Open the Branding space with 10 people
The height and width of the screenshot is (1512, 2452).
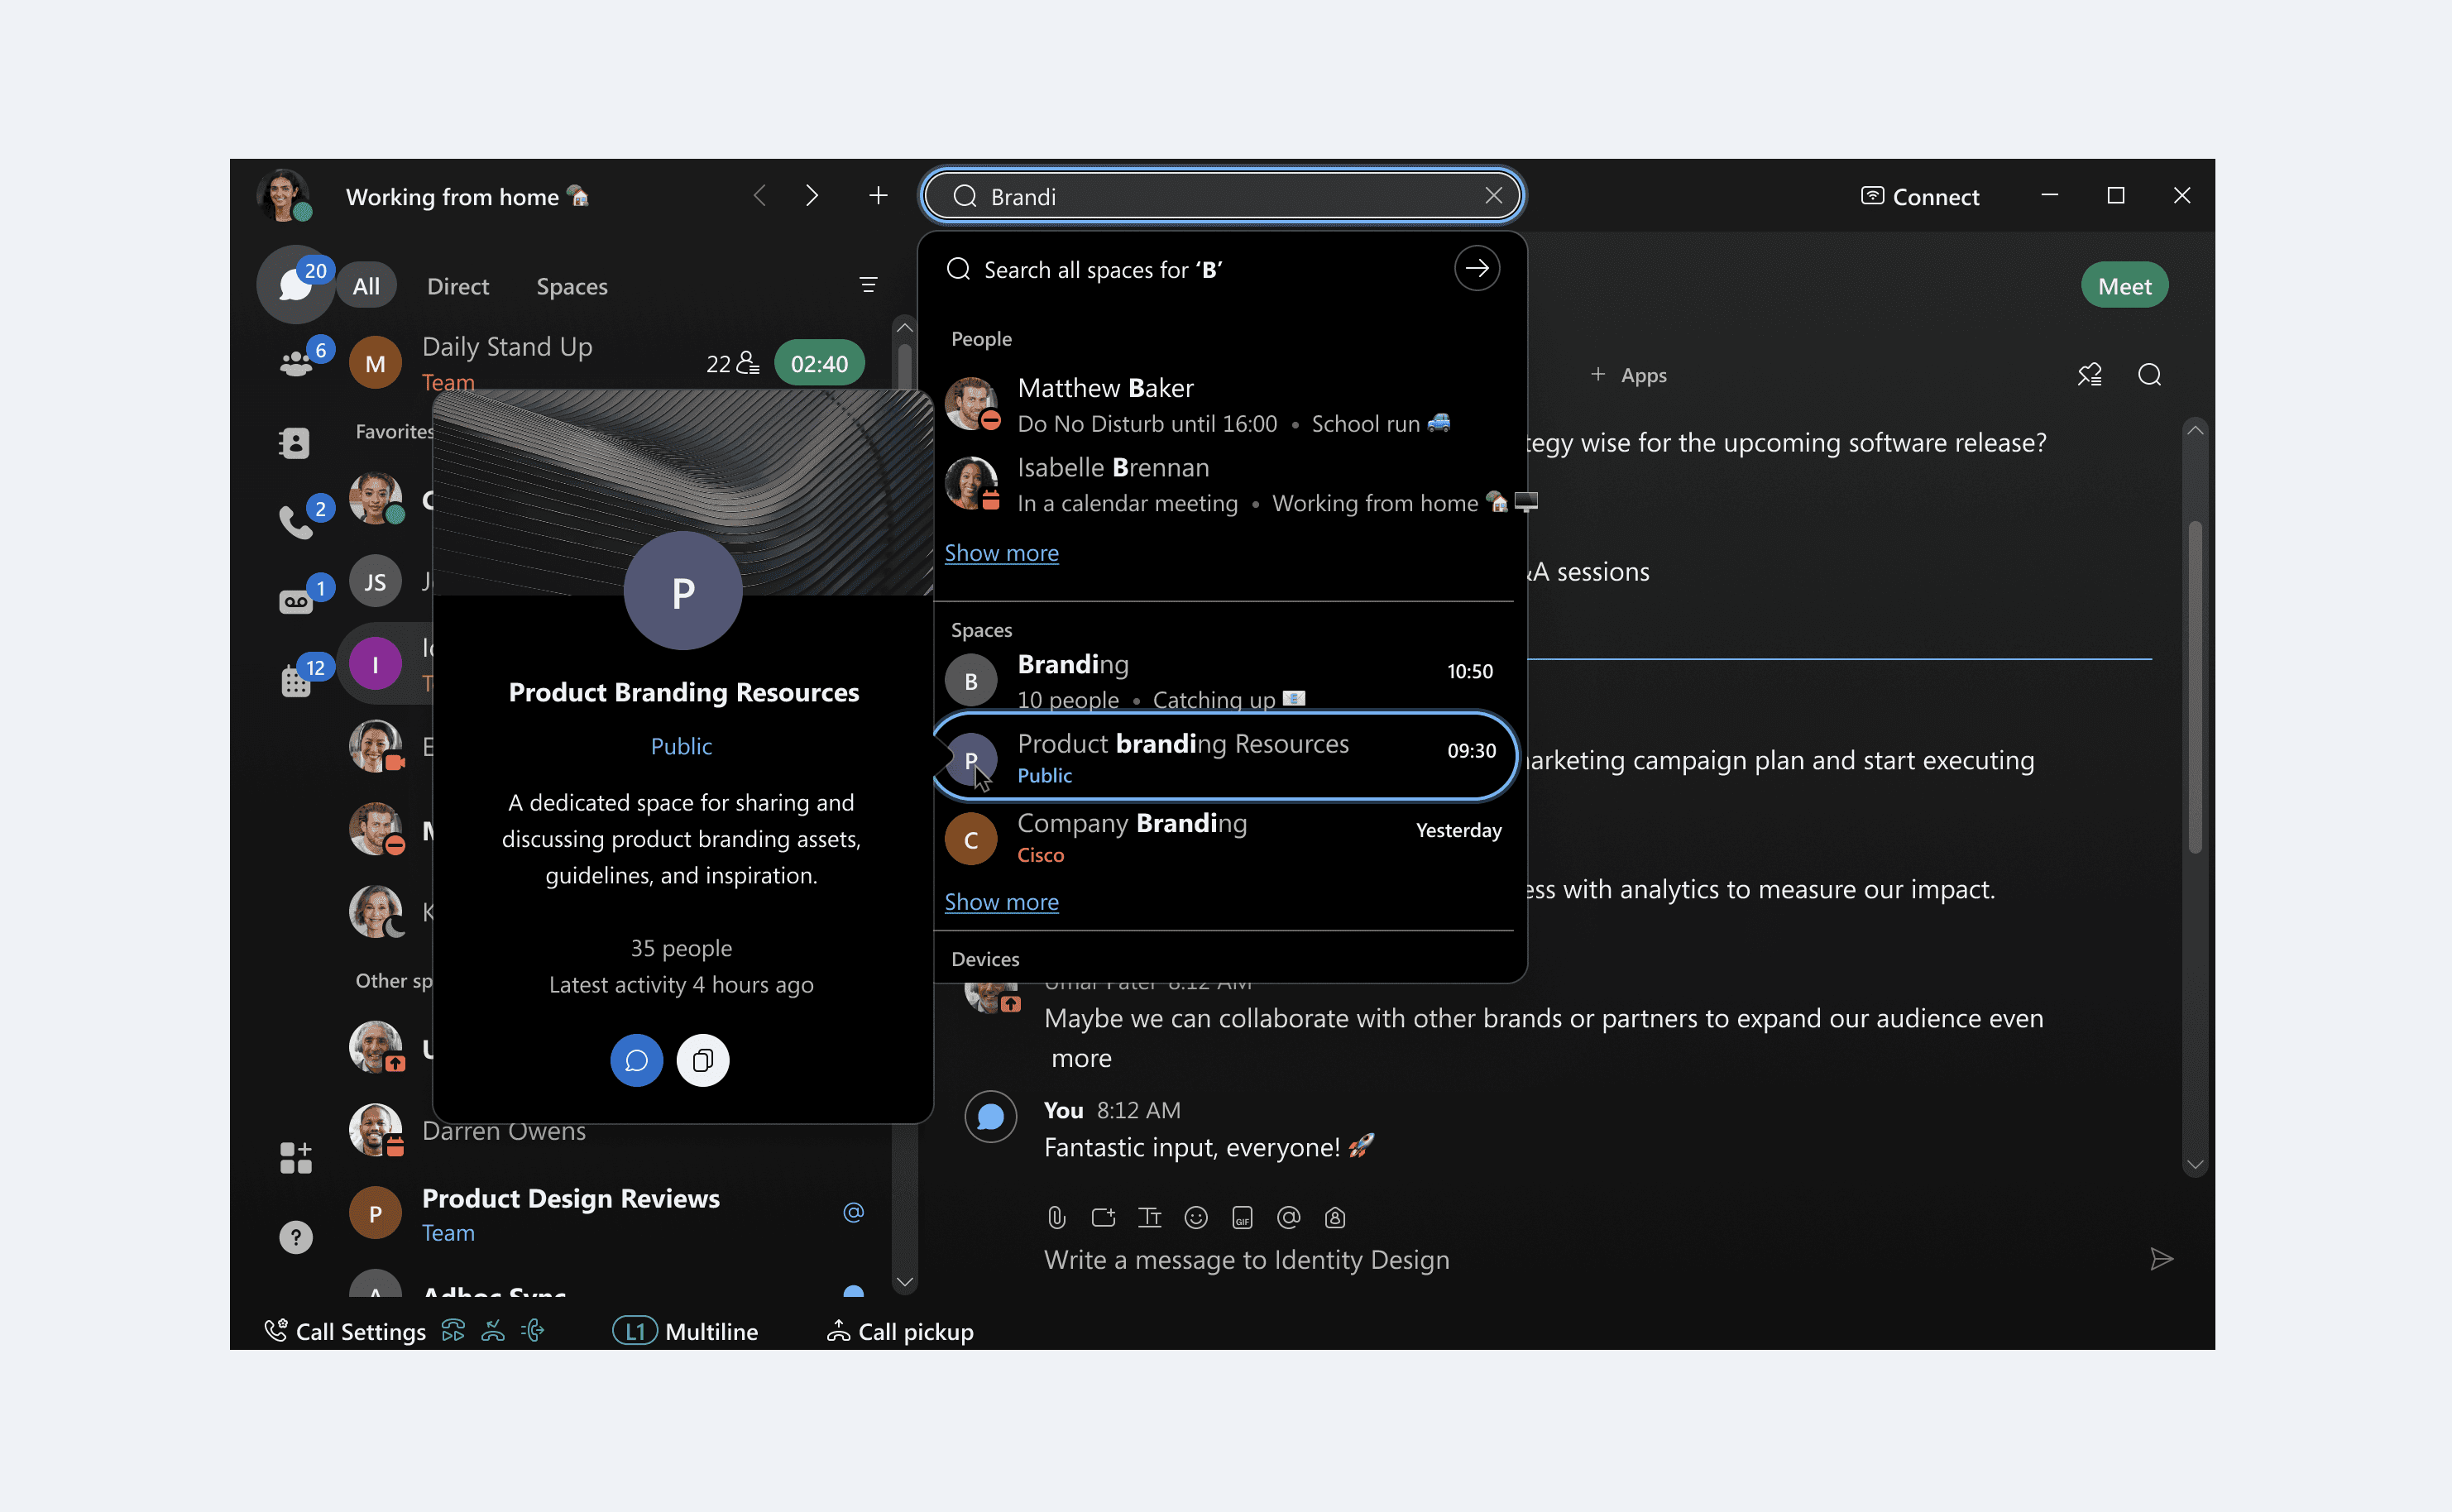pyautogui.click(x=1222, y=680)
